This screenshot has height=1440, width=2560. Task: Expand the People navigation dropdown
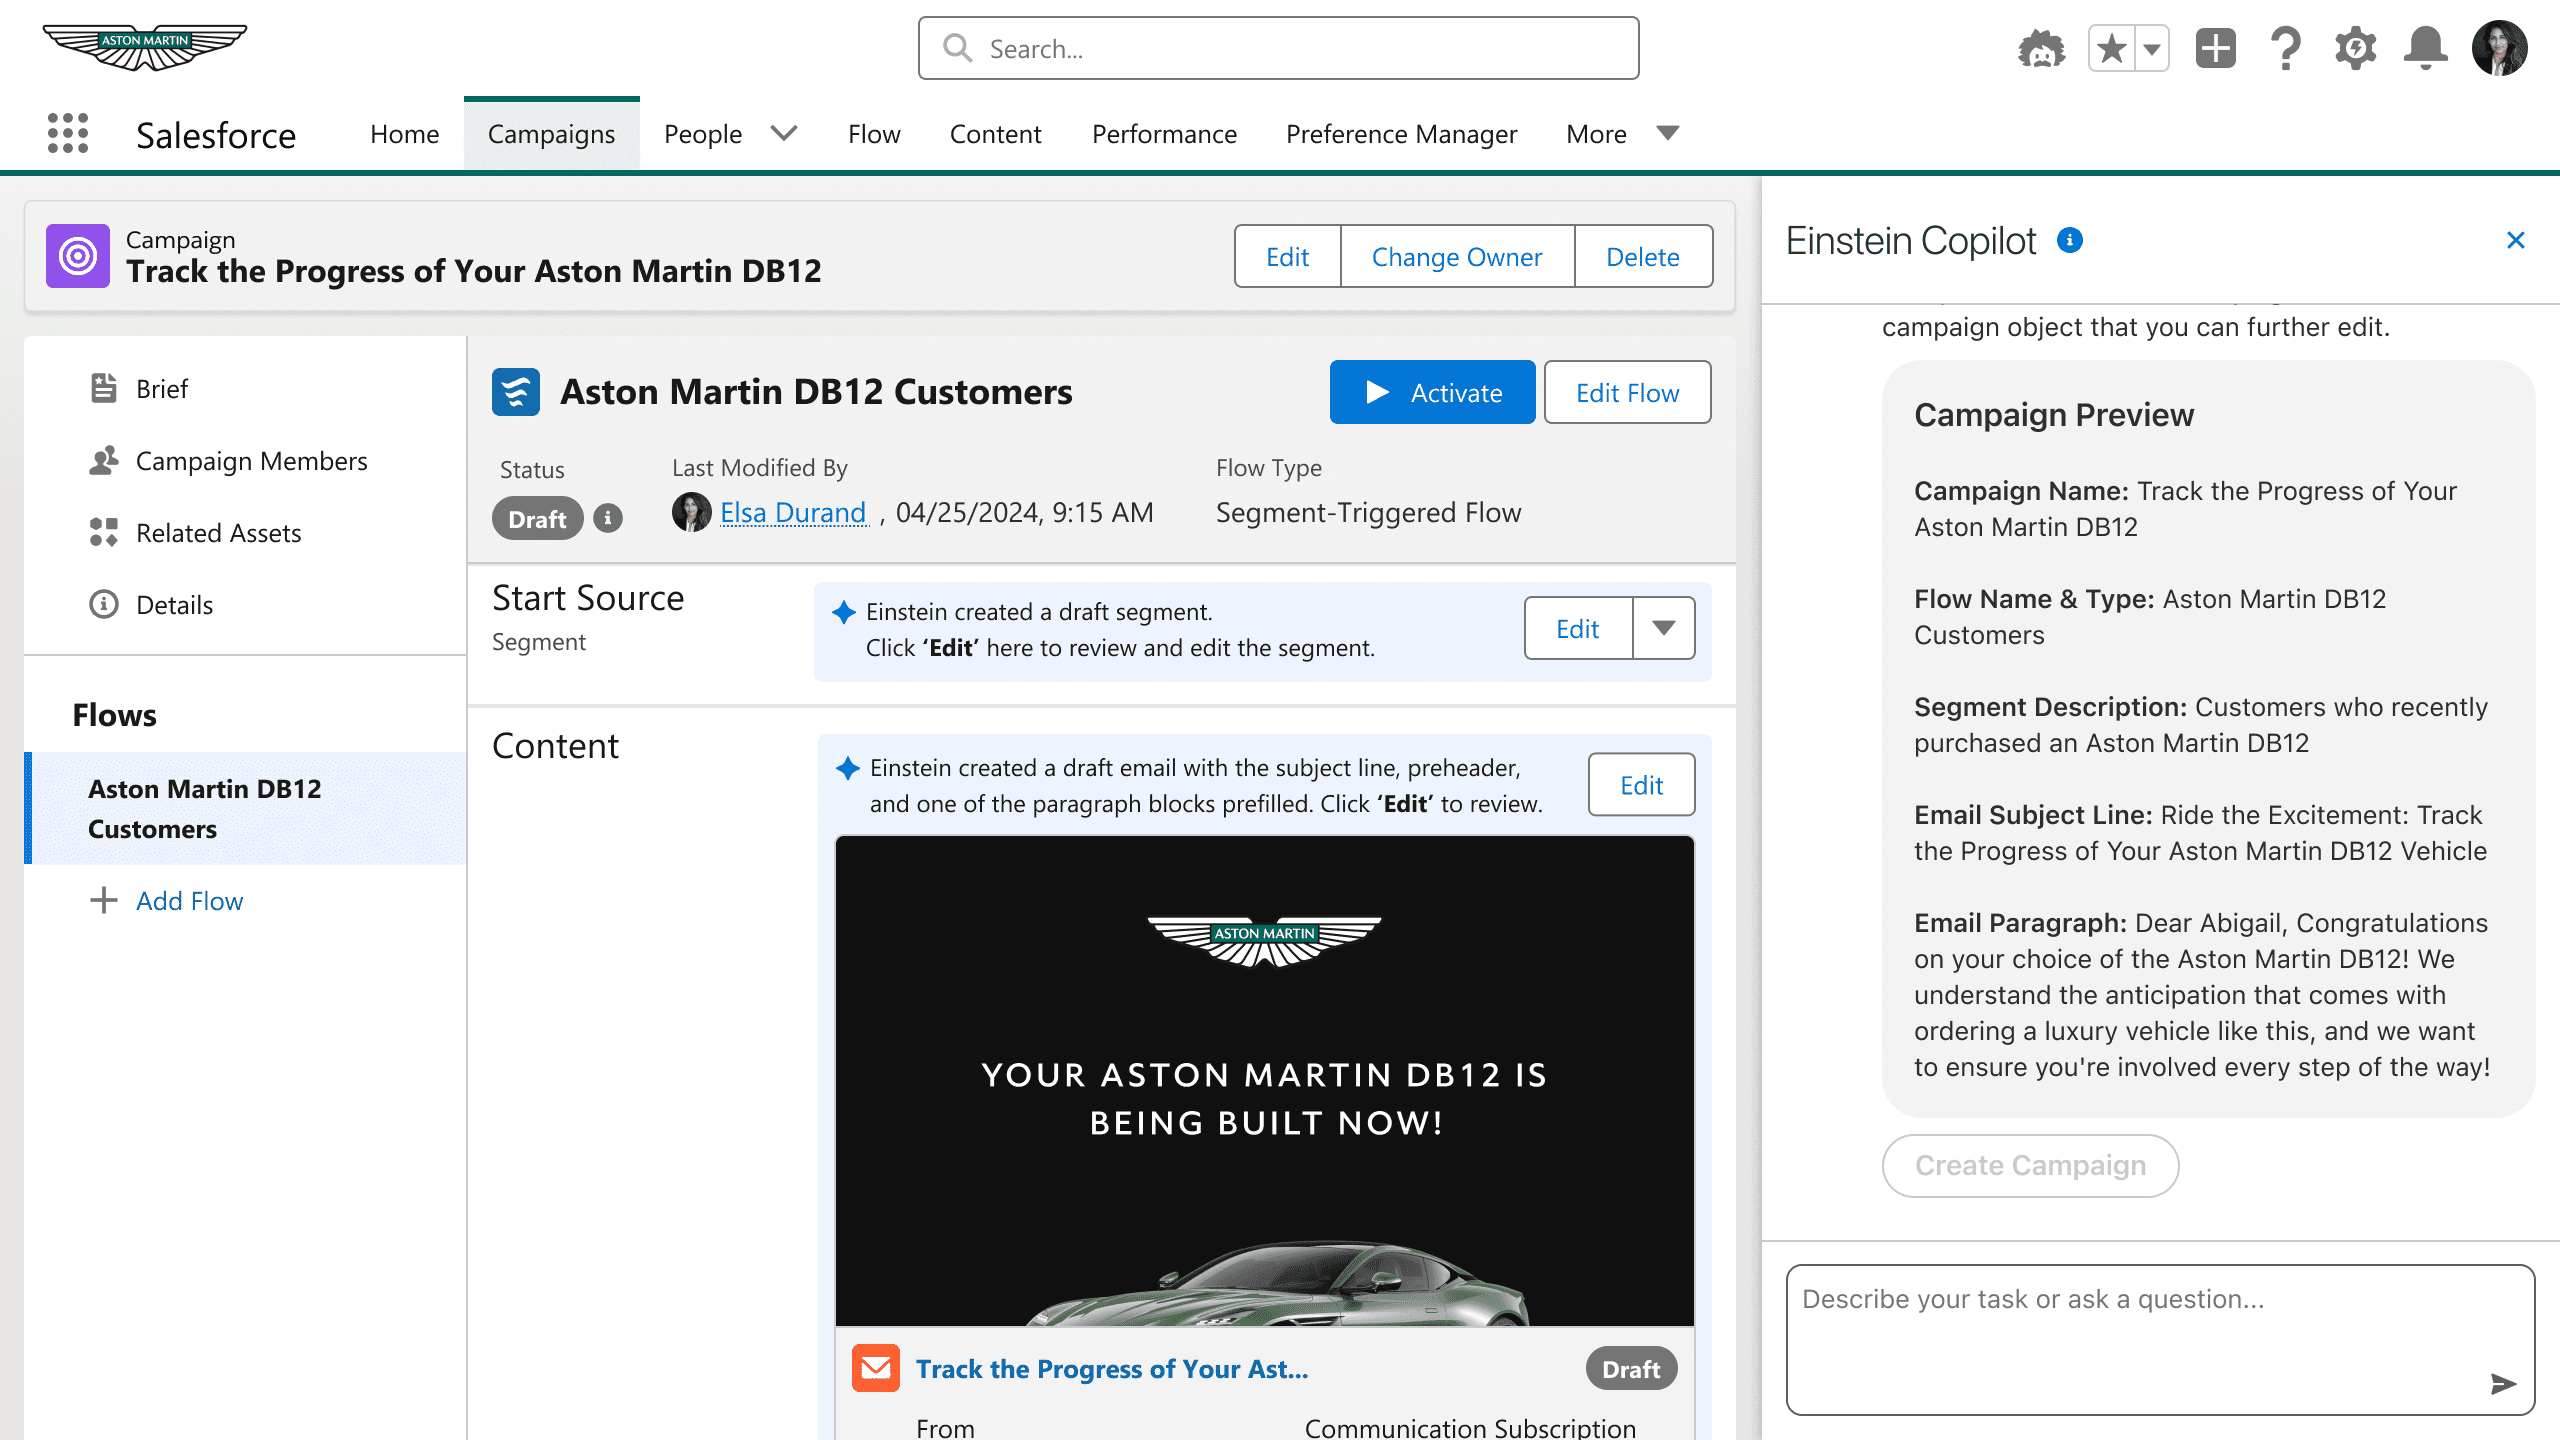[784, 133]
